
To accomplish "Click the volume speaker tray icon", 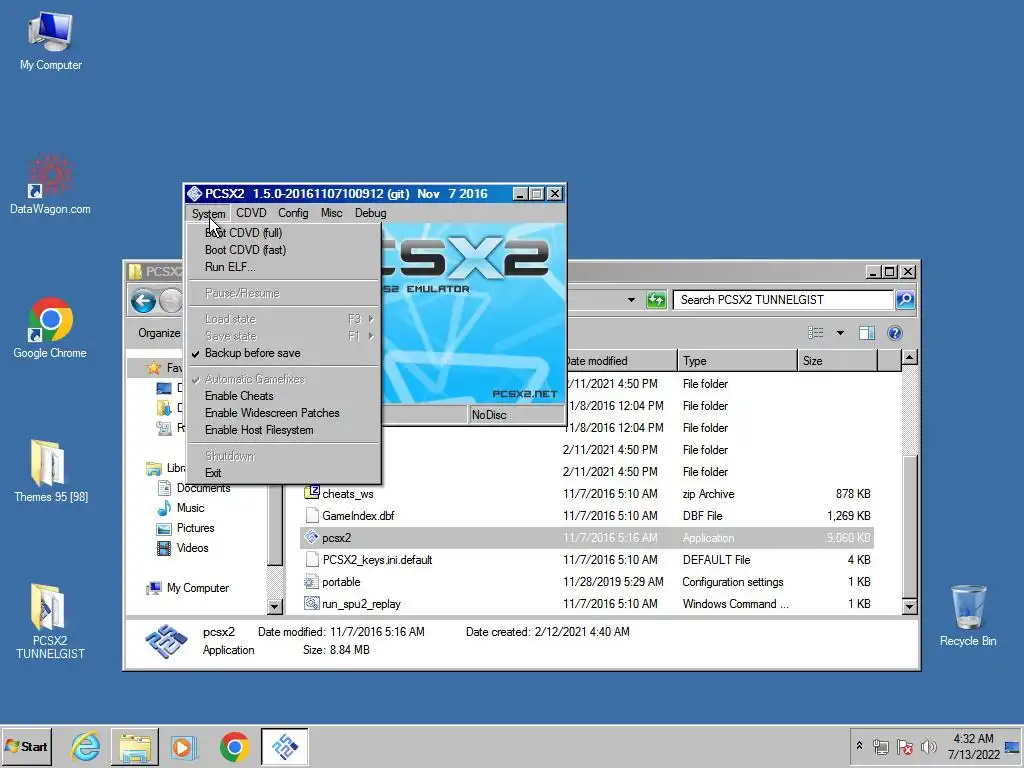I will (928, 746).
